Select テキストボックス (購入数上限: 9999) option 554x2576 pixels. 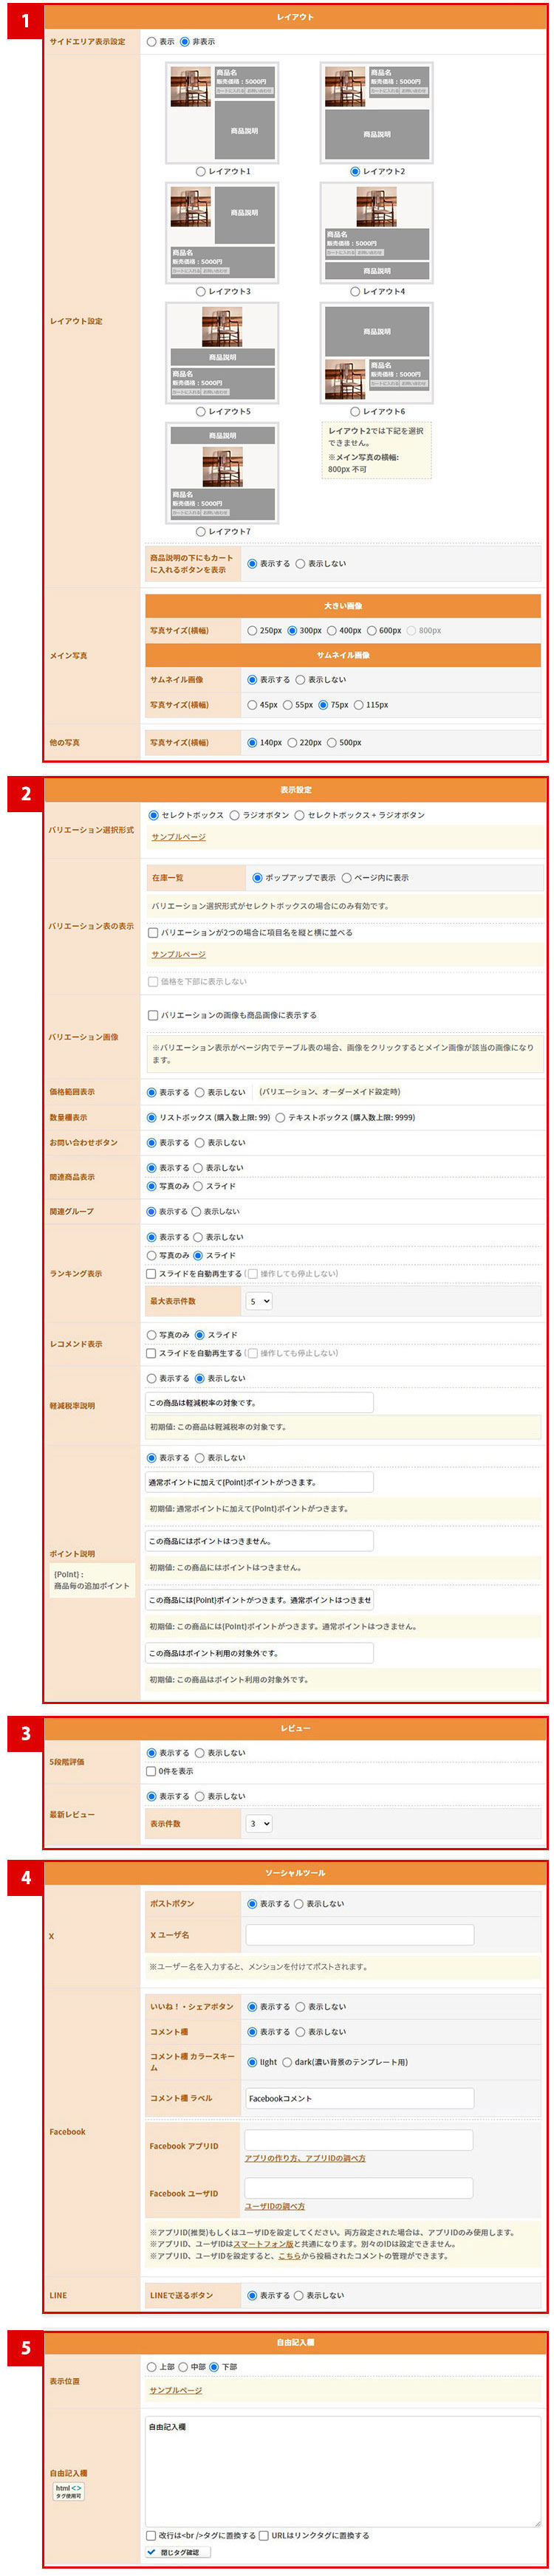click(280, 1118)
